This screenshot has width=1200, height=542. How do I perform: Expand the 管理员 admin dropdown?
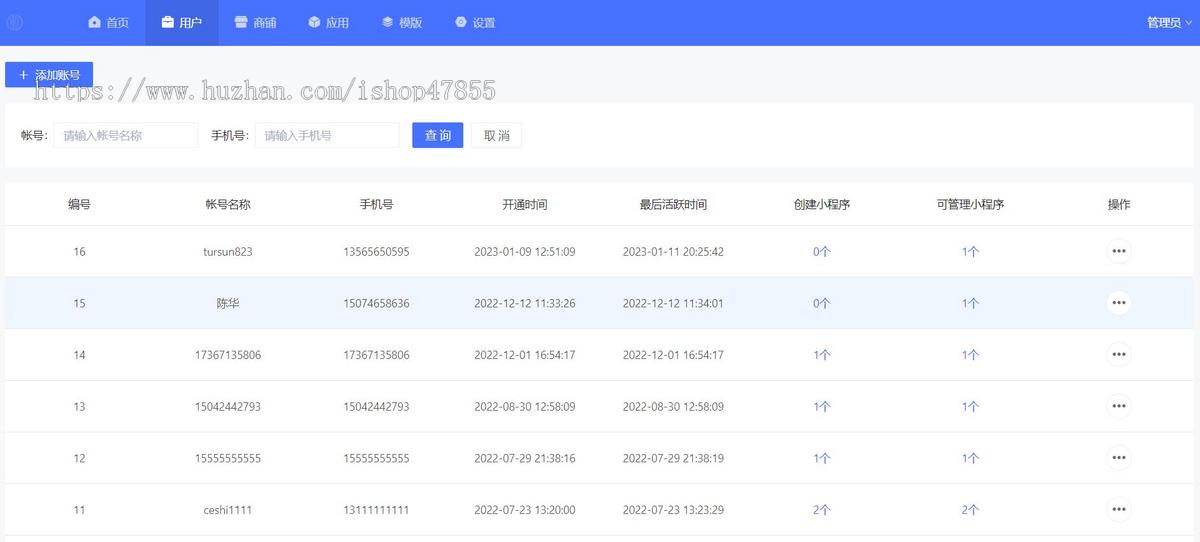click(1169, 22)
